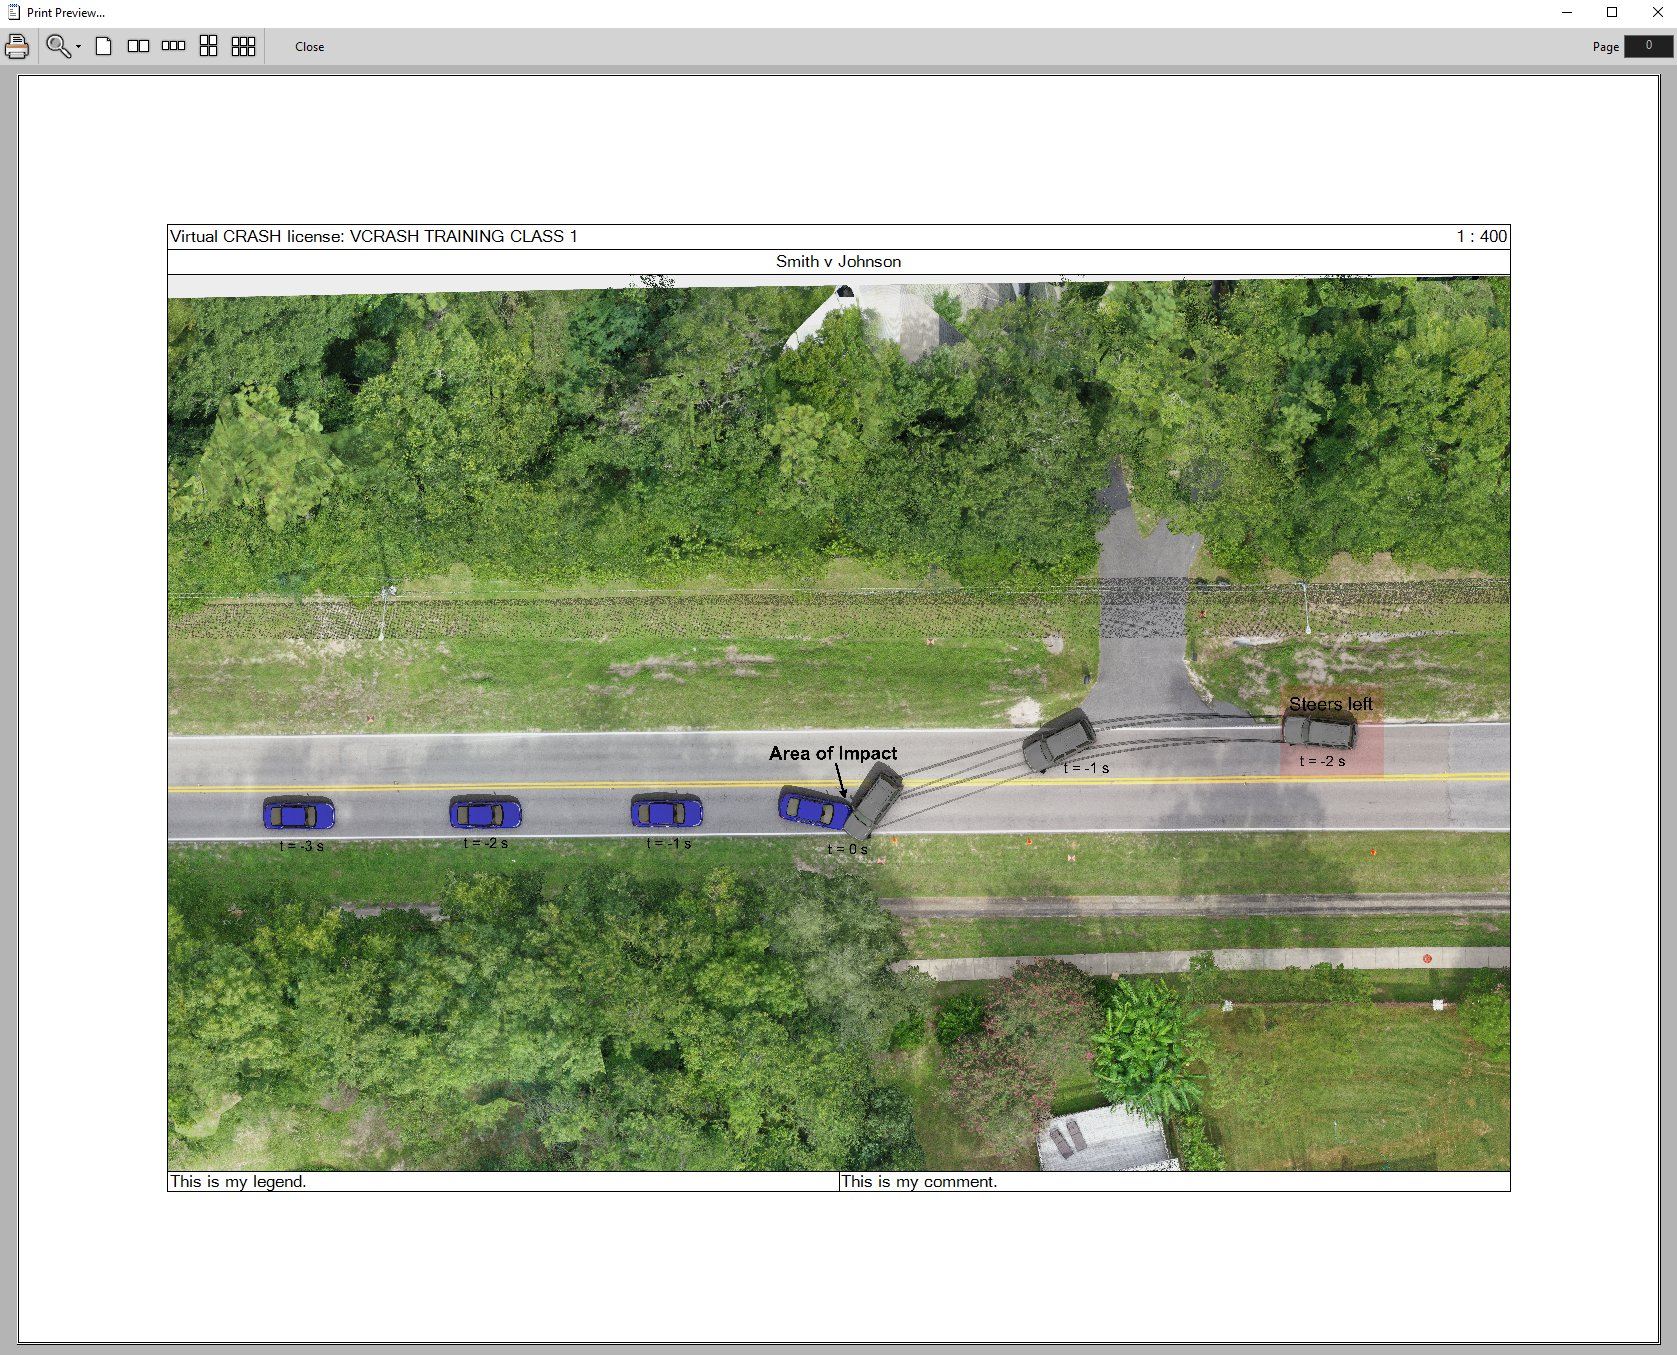Click the Print icon in toolbar
1677x1355 pixels.
(17, 47)
